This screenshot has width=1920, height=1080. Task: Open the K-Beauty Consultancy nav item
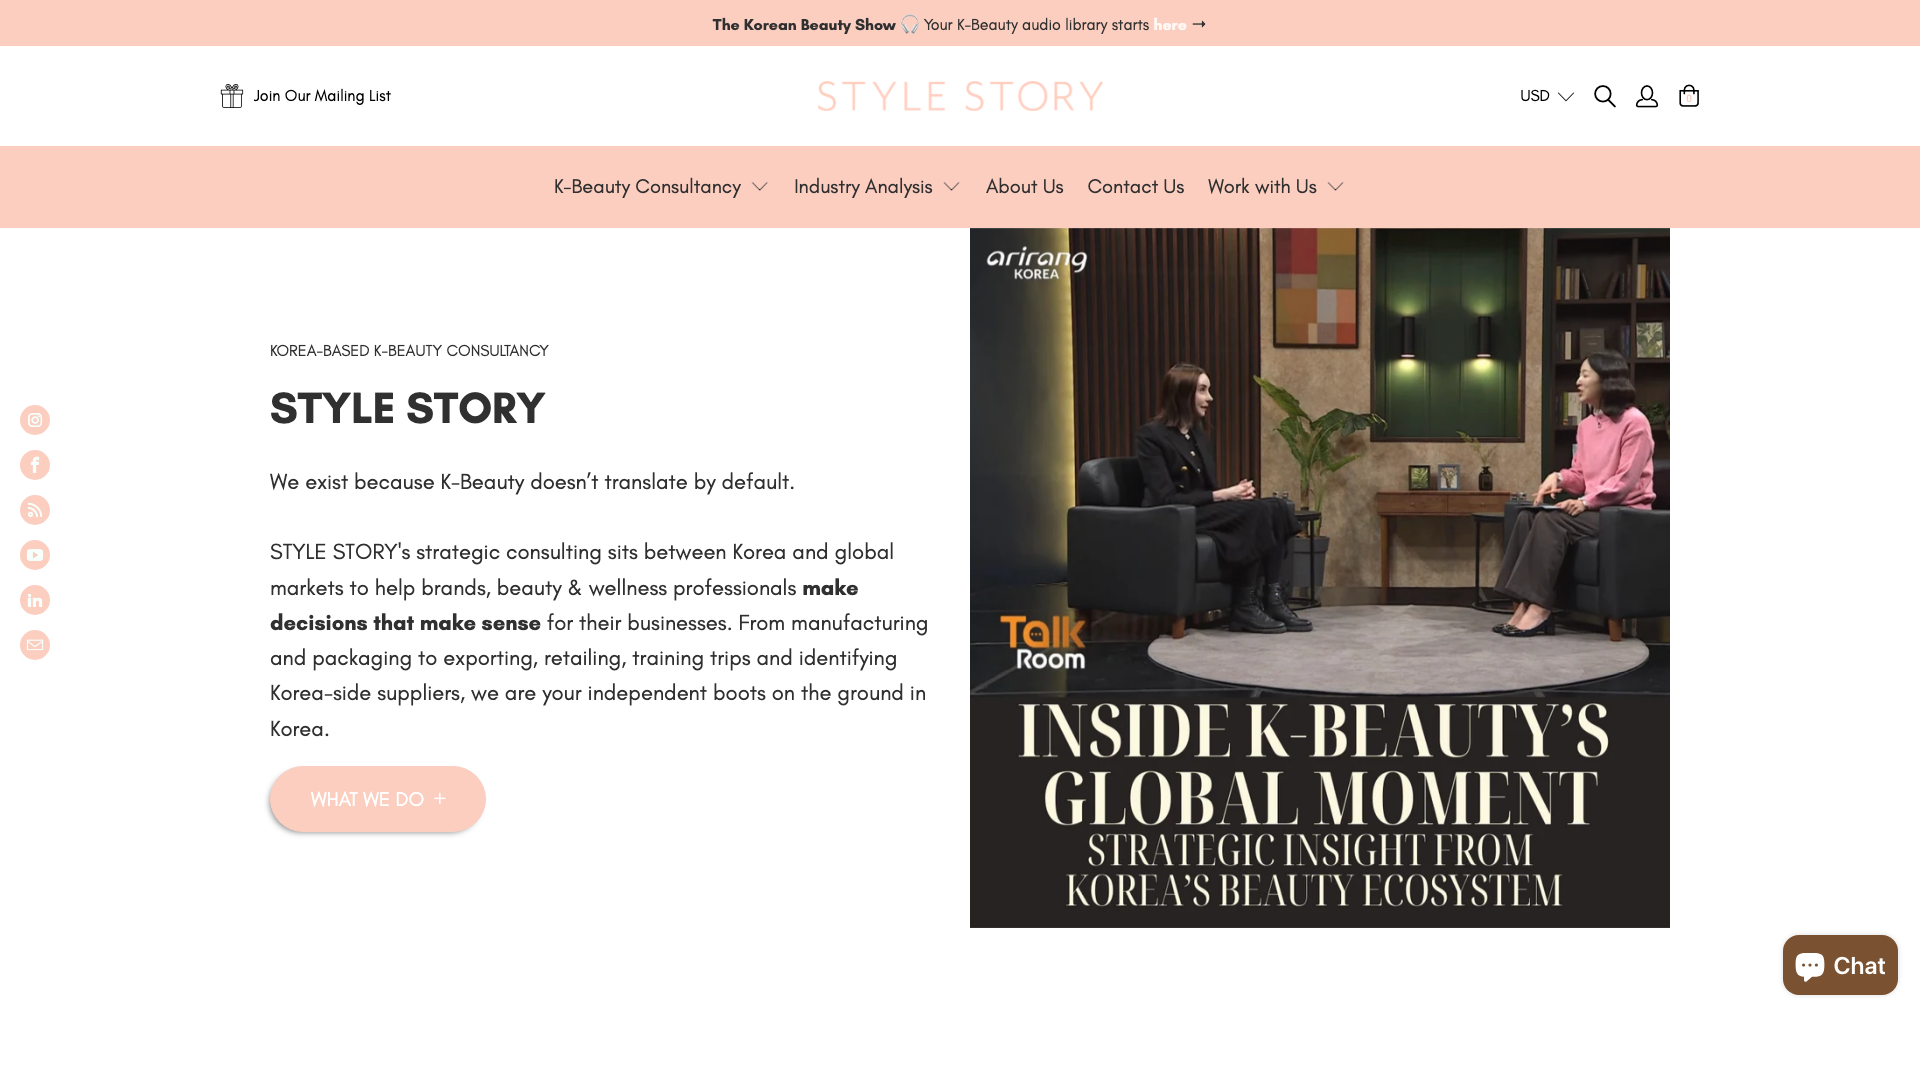[647, 187]
